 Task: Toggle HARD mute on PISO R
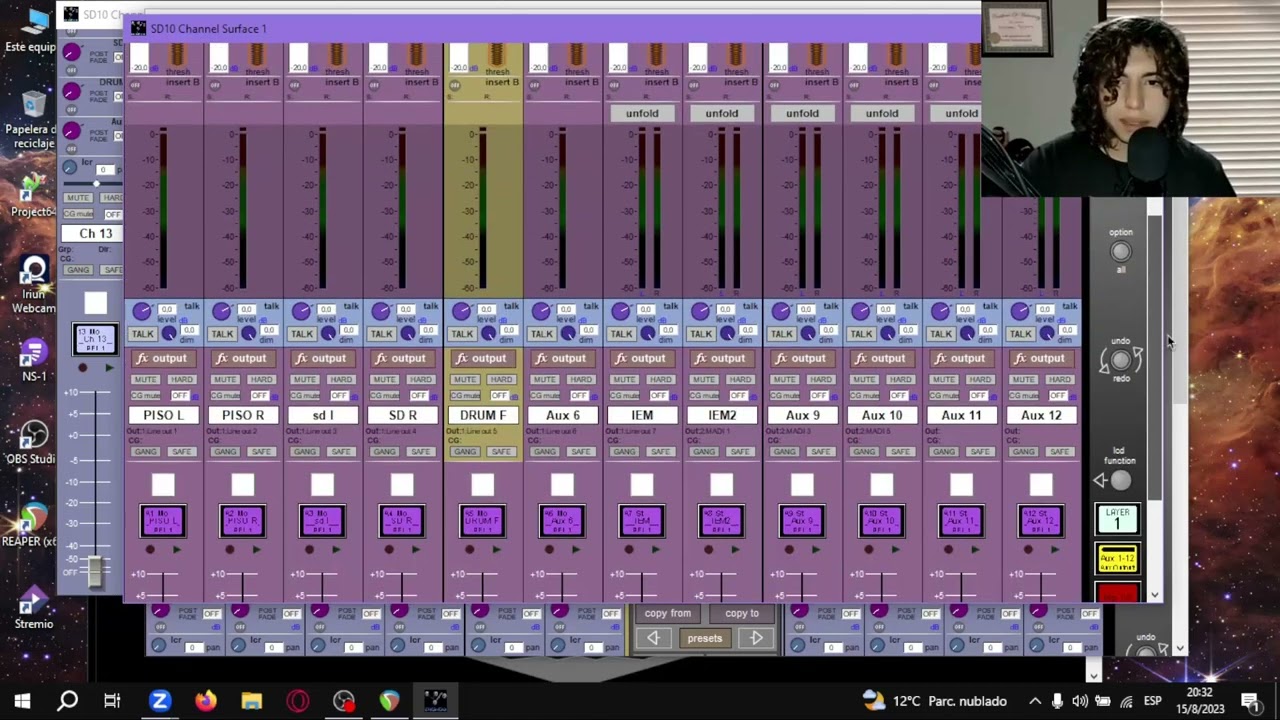pyautogui.click(x=261, y=380)
